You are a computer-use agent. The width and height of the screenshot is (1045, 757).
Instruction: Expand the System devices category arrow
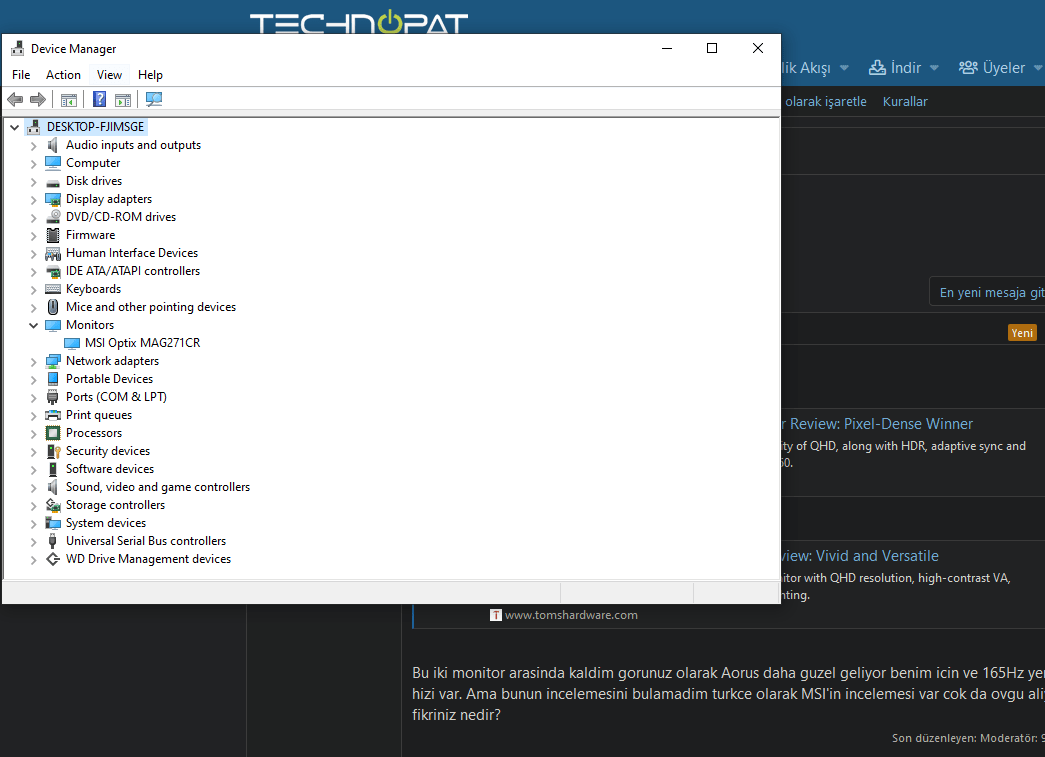click(33, 523)
